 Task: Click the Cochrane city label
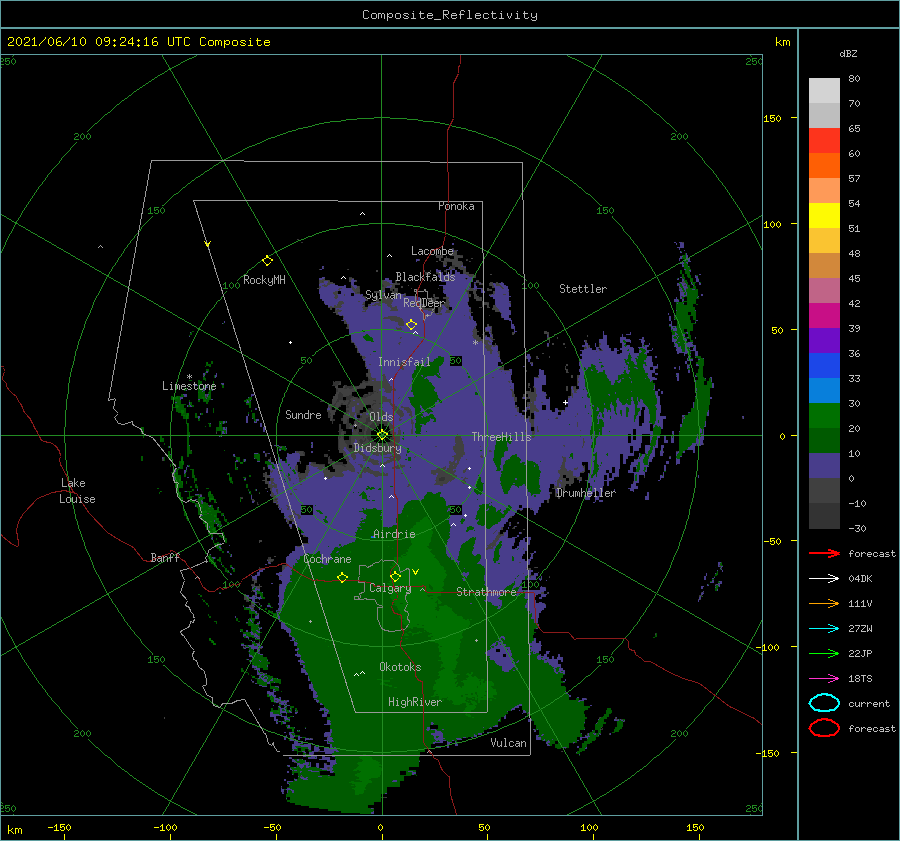tap(328, 559)
